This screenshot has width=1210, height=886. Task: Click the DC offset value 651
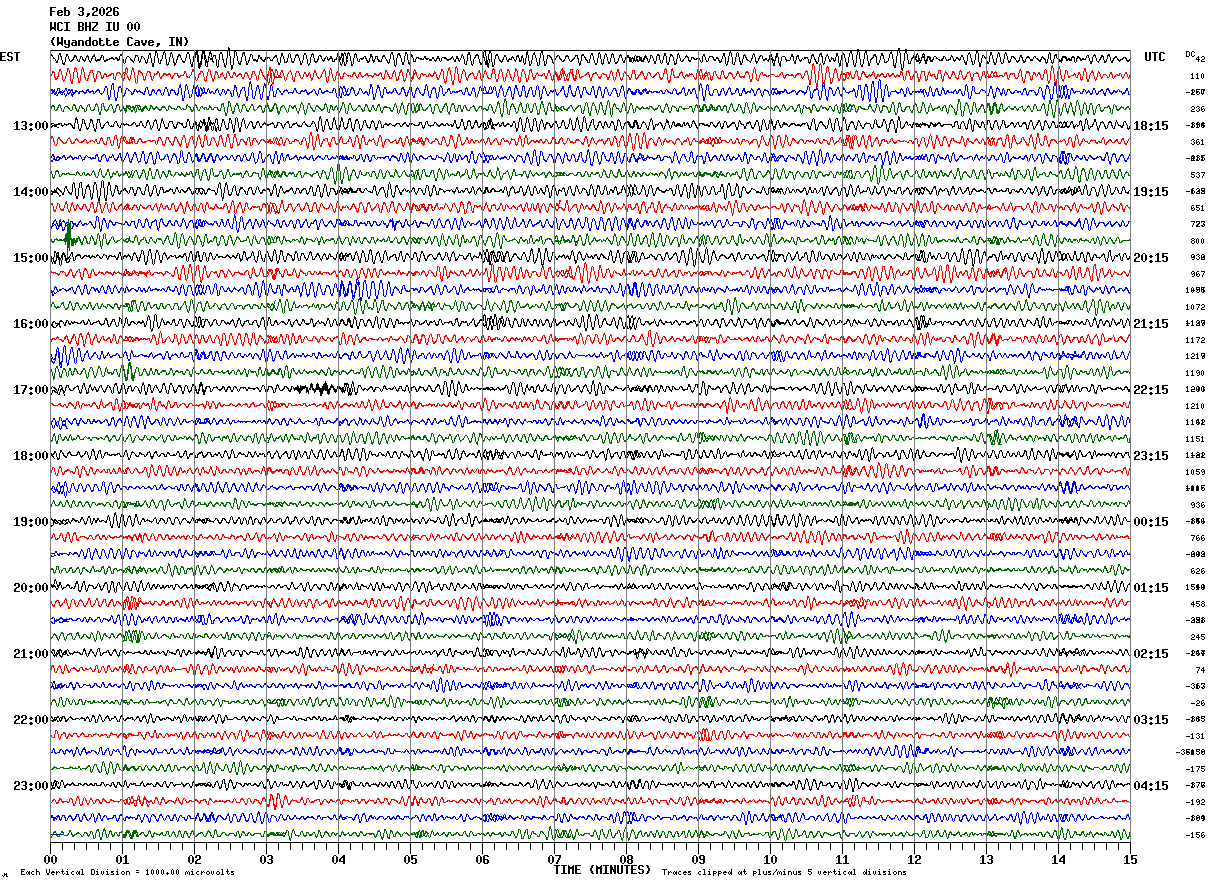(x=1197, y=208)
